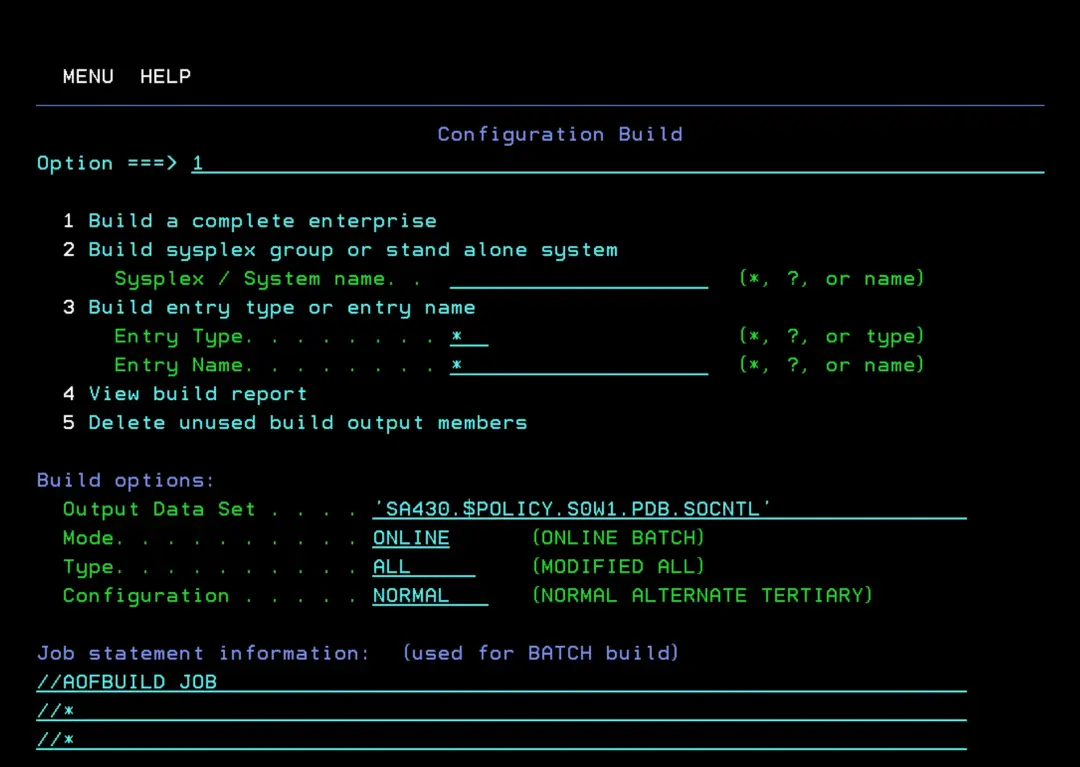This screenshot has height=767, width=1080.
Task: Select option 5 Delete unused build output members
Action: [295, 423]
